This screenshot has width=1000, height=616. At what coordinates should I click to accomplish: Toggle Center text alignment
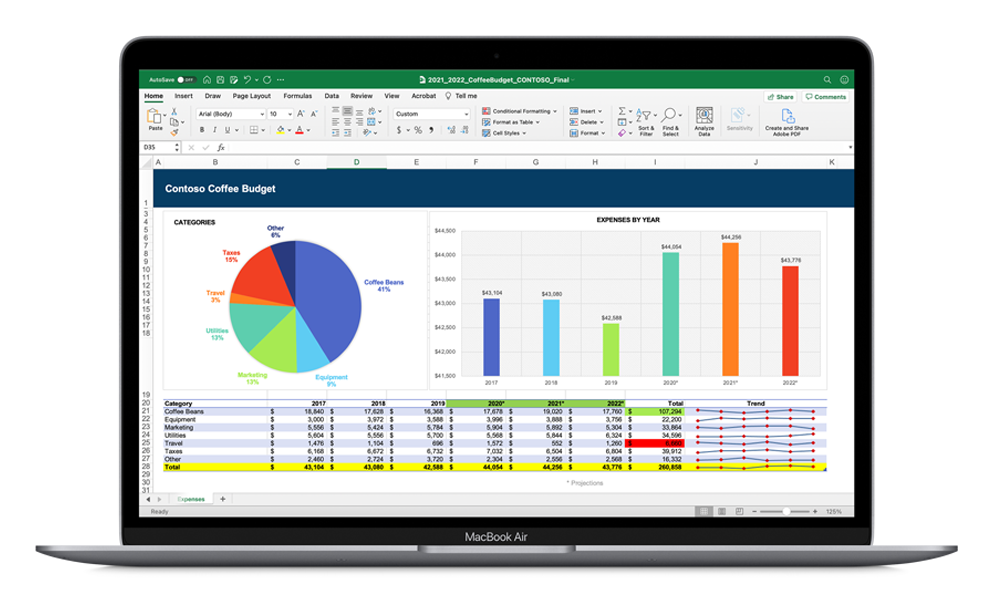point(348,122)
